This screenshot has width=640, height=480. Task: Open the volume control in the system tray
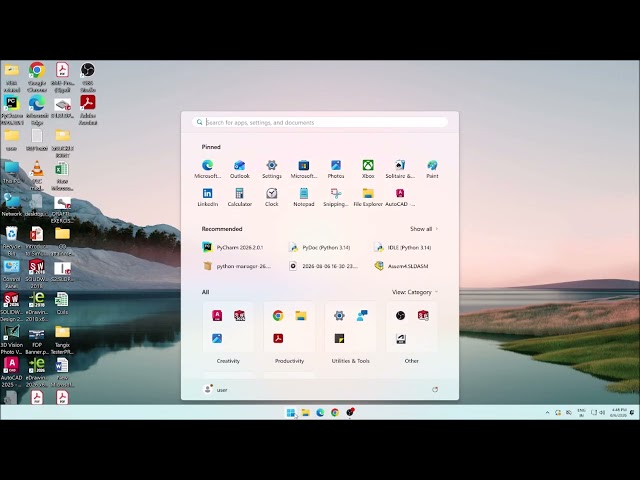pos(602,413)
